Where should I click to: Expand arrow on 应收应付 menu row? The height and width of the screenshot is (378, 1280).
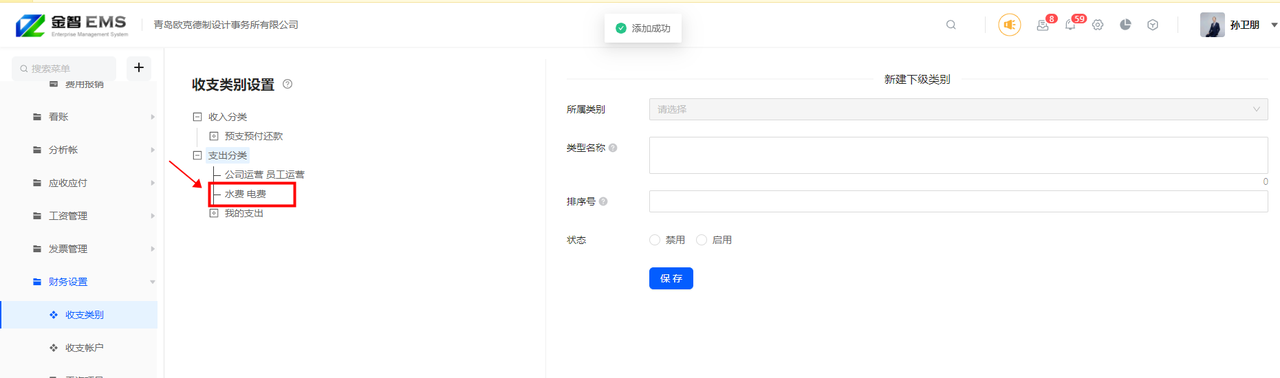click(x=152, y=183)
